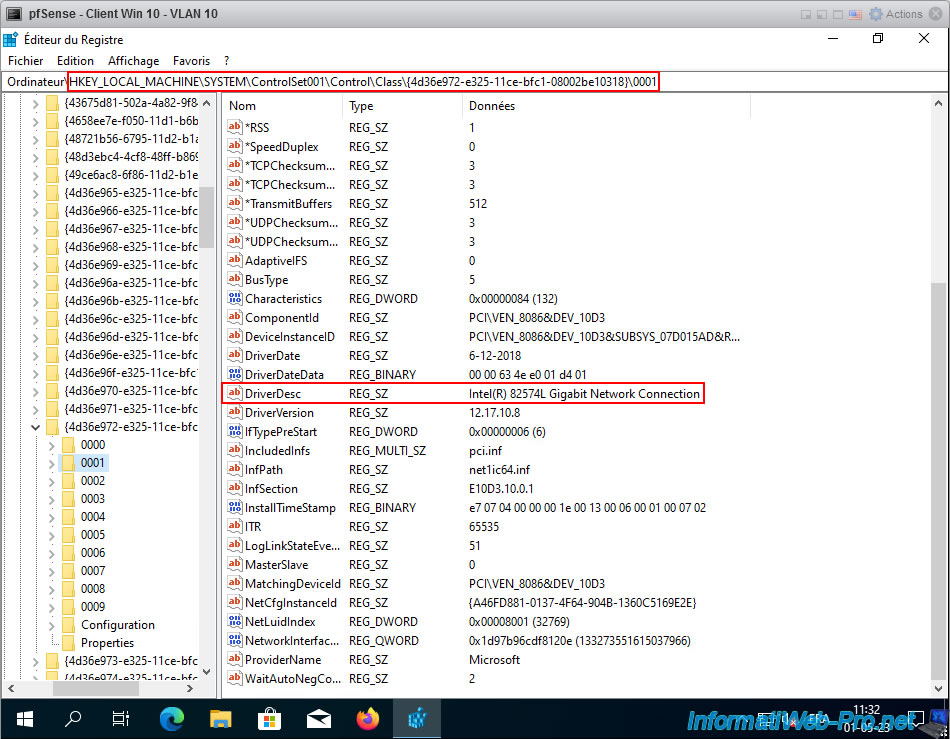Viewport: 950px width, 739px height.
Task: Open the Favoris menu
Action: pos(191,61)
